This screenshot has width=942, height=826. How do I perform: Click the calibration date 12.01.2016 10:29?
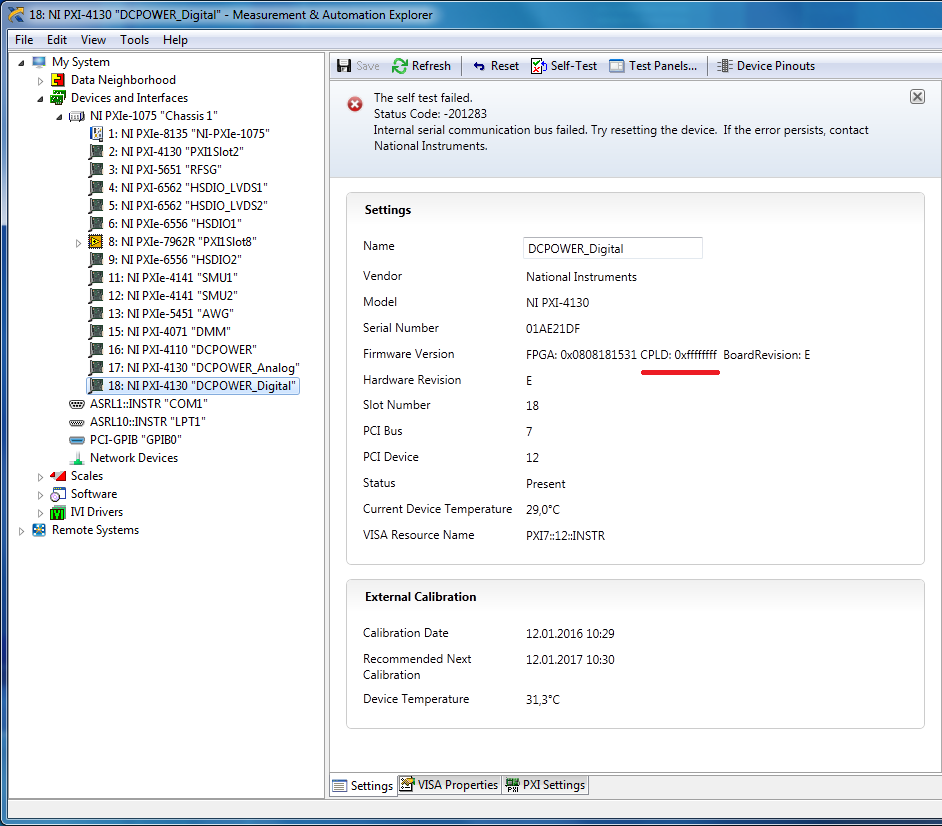[x=570, y=633]
